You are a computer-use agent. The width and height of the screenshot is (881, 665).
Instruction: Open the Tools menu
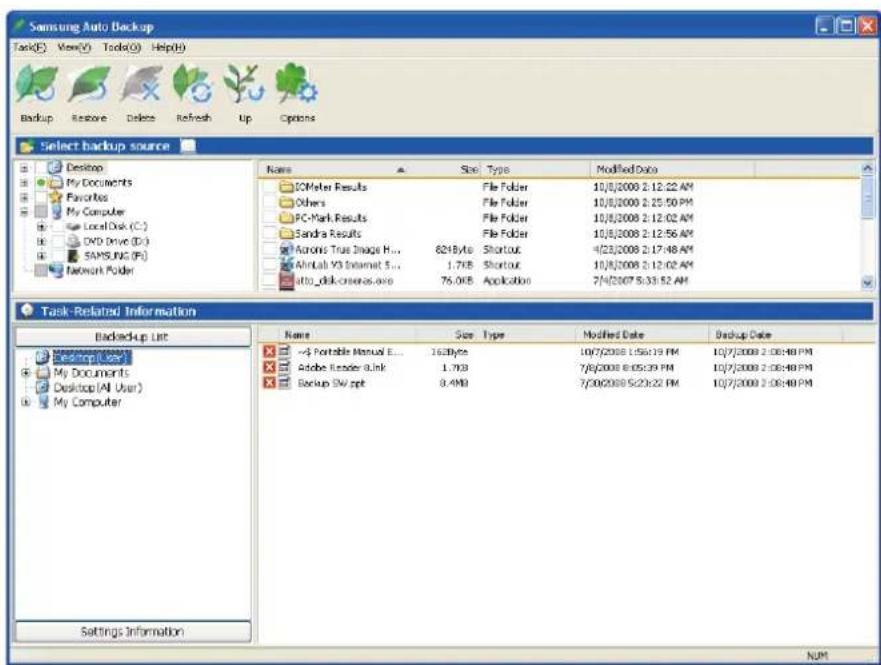pos(121,48)
